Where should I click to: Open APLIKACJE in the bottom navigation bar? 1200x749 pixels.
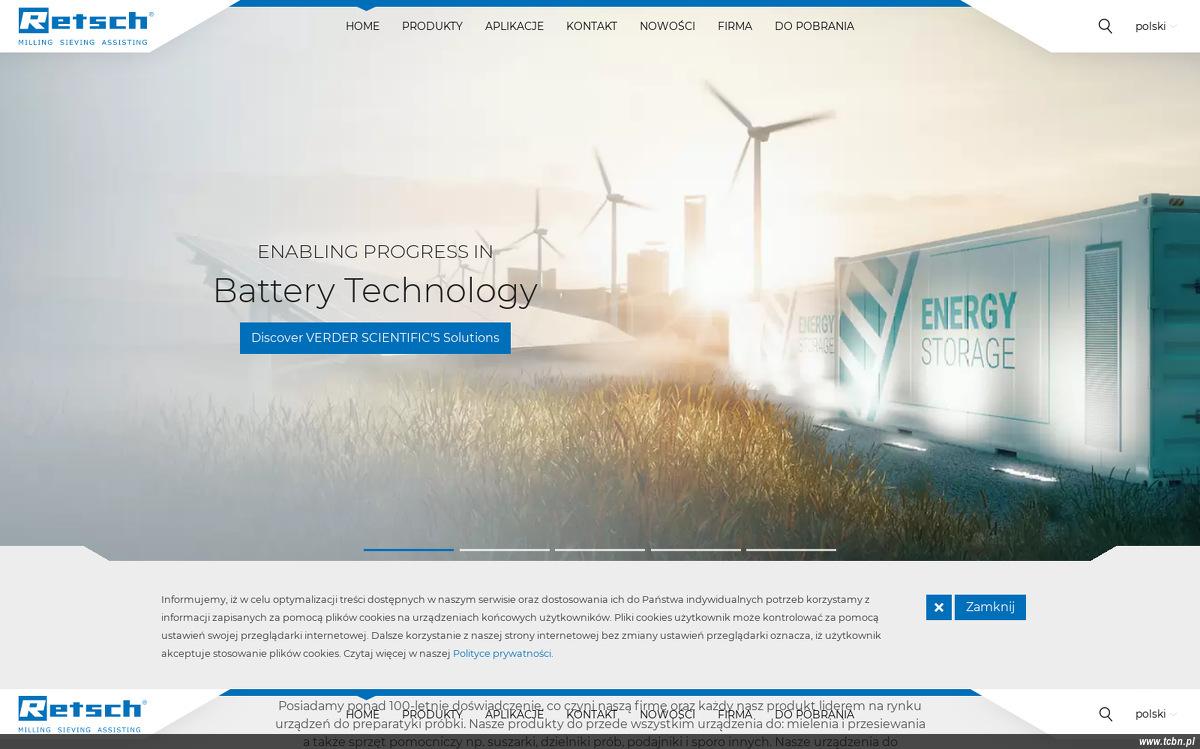pos(514,714)
